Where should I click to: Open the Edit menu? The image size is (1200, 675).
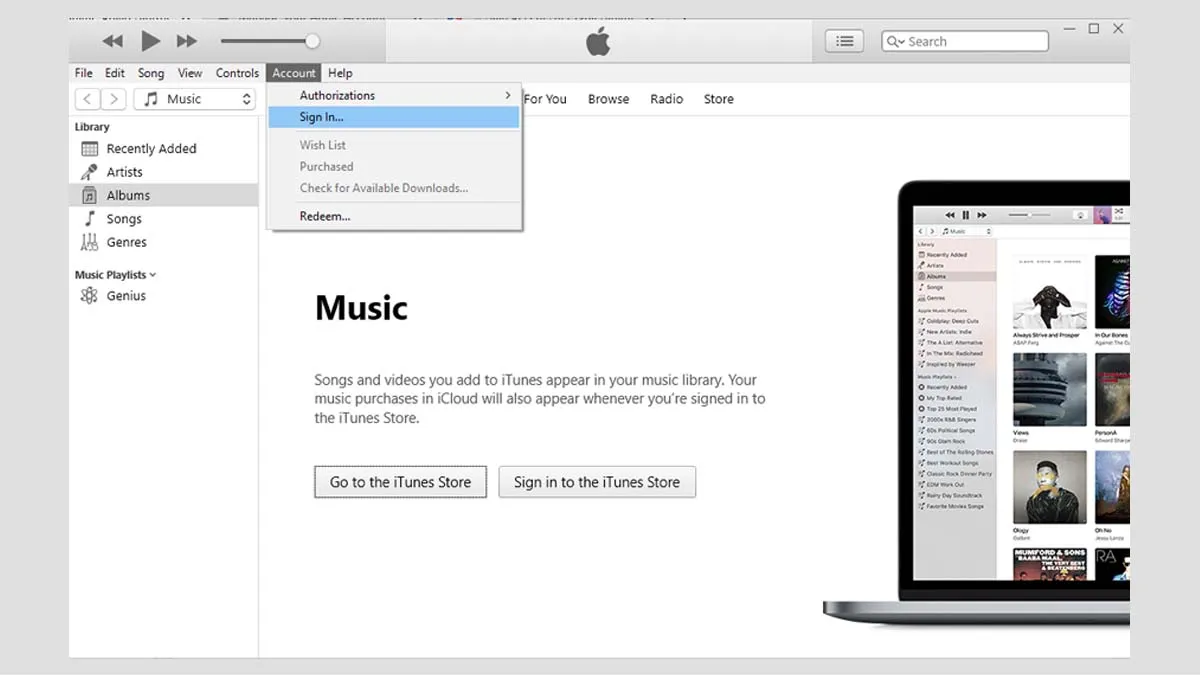(x=115, y=73)
